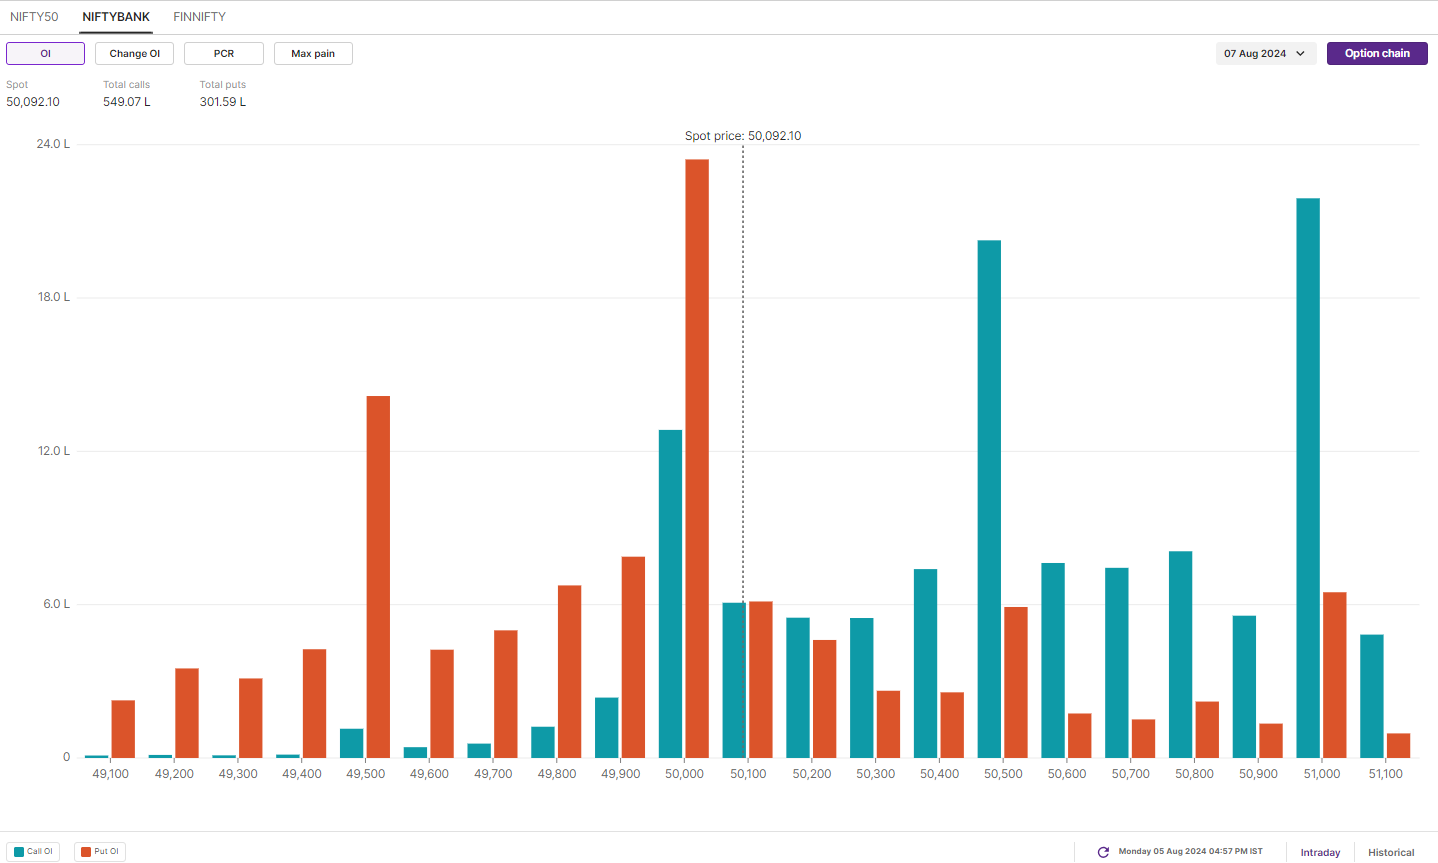Click the Spot price 50,092.10 chart label
This screenshot has height=863, width=1438.
point(743,136)
